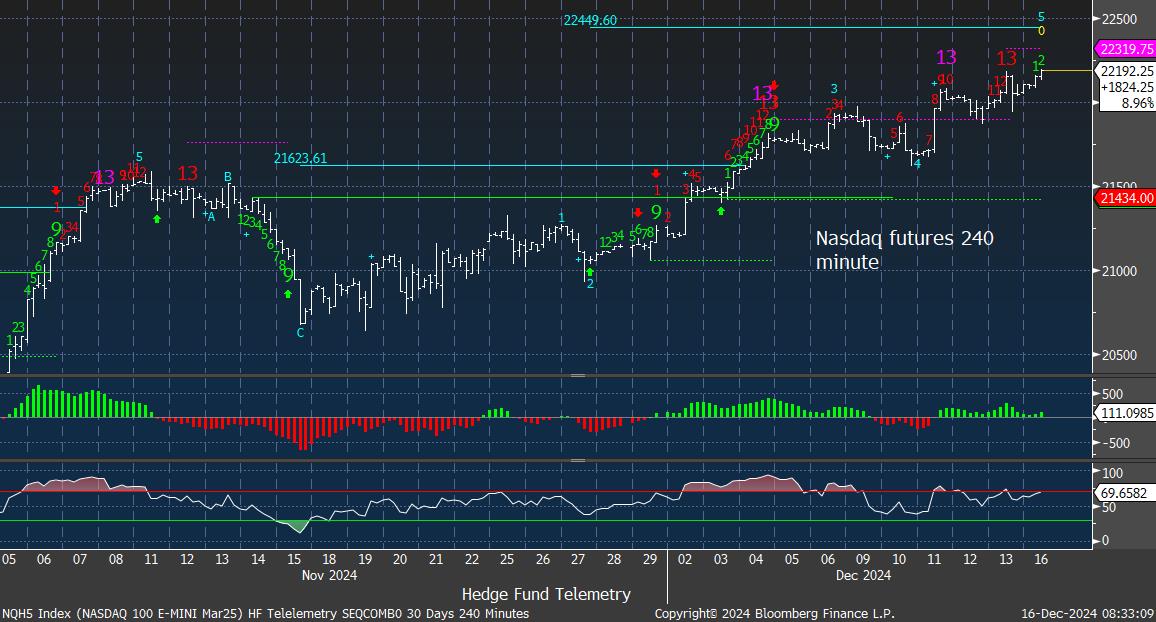
Task: Click the 22500 price axis label
Action: (1119, 19)
